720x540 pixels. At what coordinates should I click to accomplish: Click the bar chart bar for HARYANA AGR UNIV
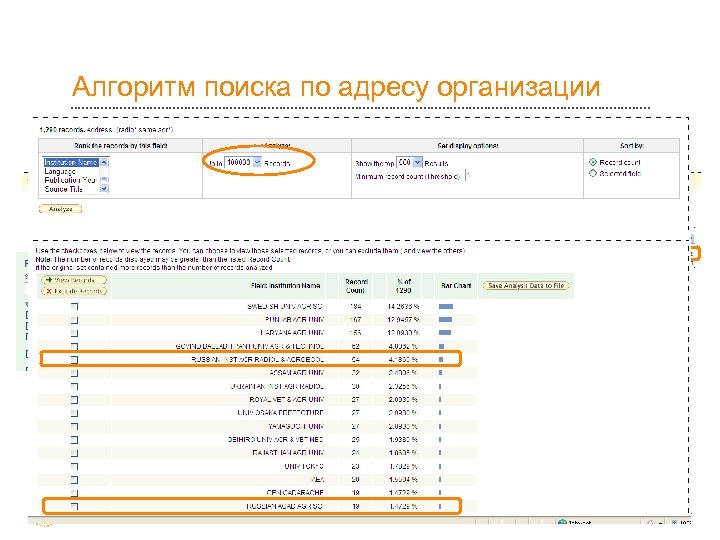click(445, 333)
